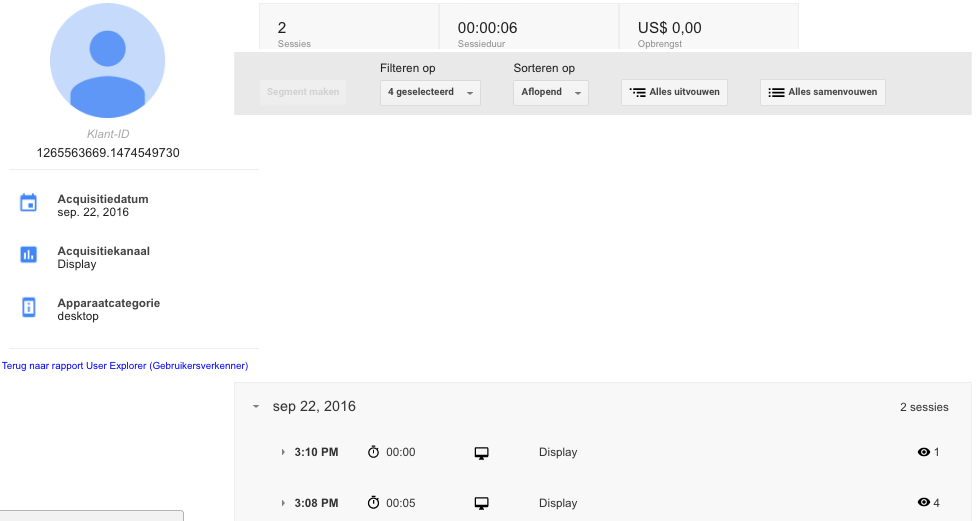
Task: Click the eye icon showing 4 pageviews
Action: click(924, 502)
